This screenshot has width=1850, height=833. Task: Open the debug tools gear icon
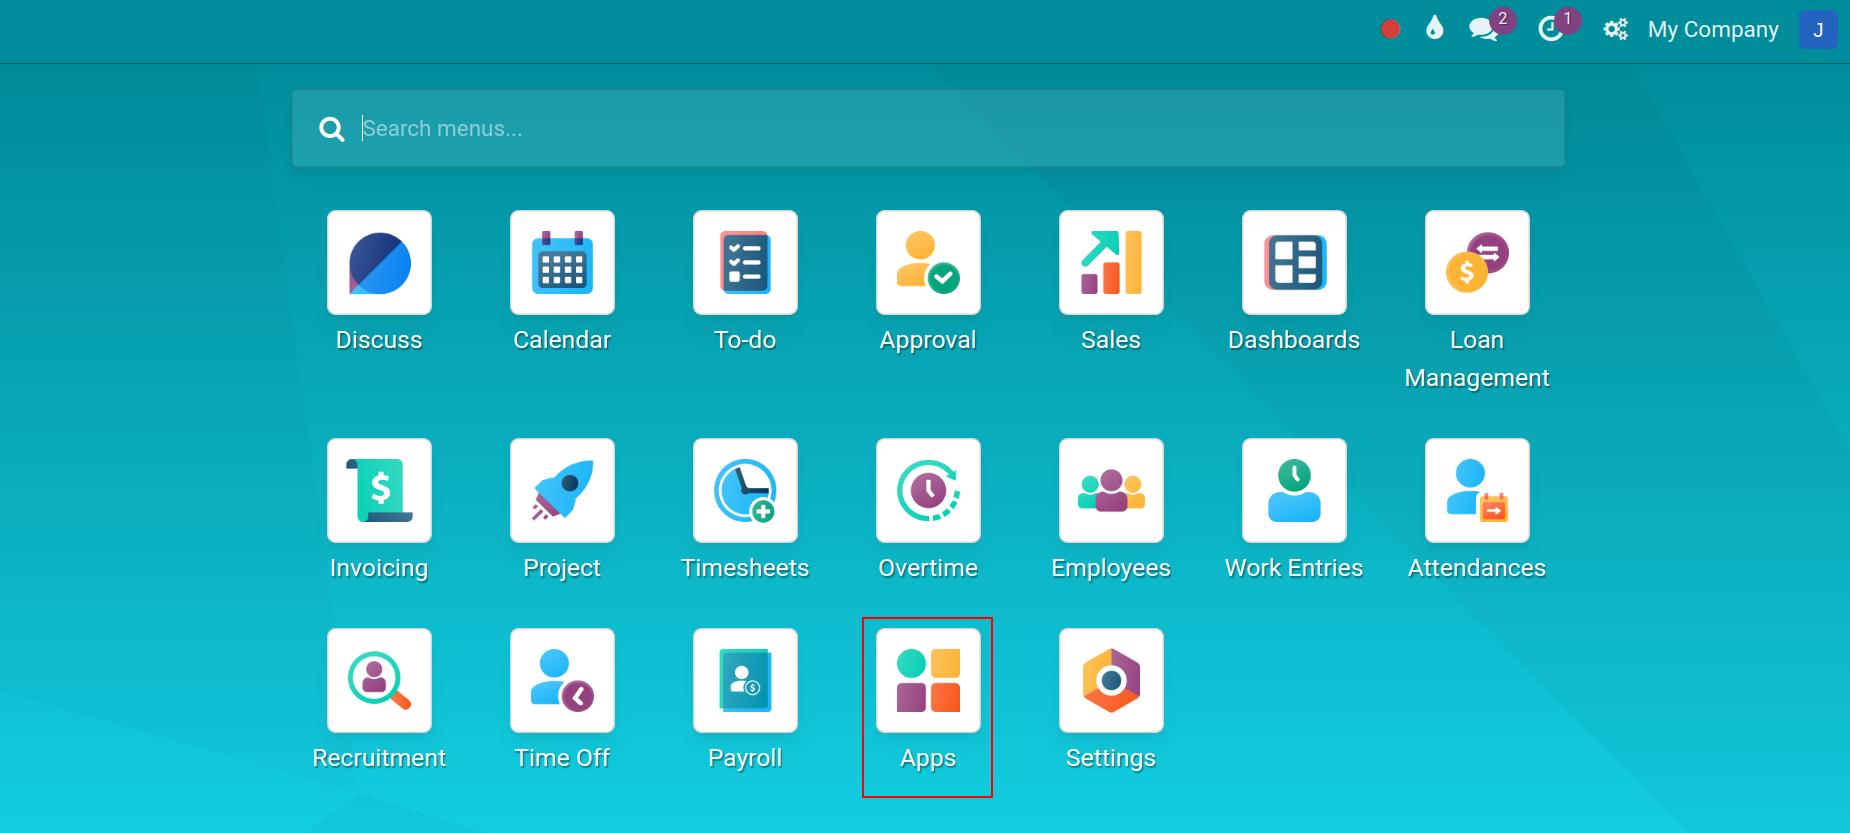coord(1615,29)
